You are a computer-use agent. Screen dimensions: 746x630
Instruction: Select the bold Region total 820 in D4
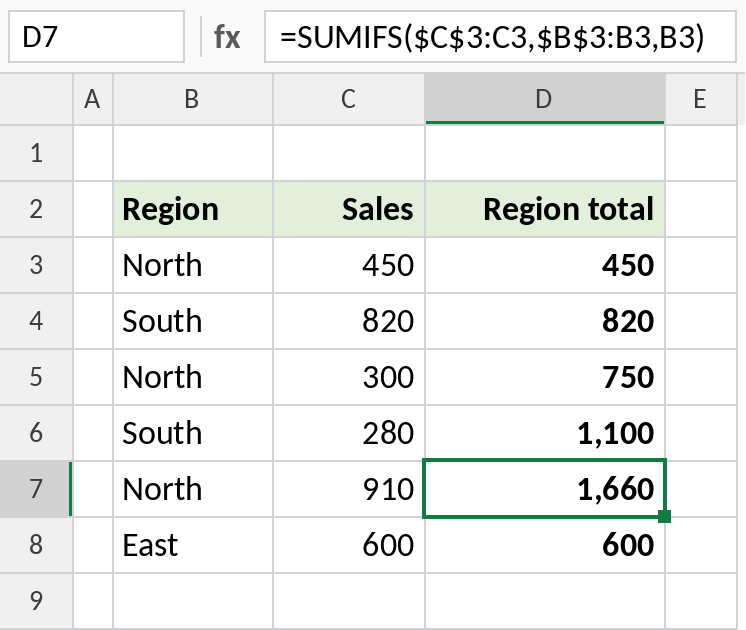pos(545,321)
